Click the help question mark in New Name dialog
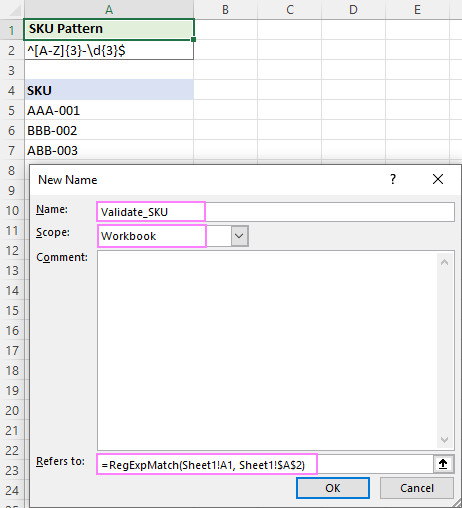The width and height of the screenshot is (462, 508). [393, 179]
